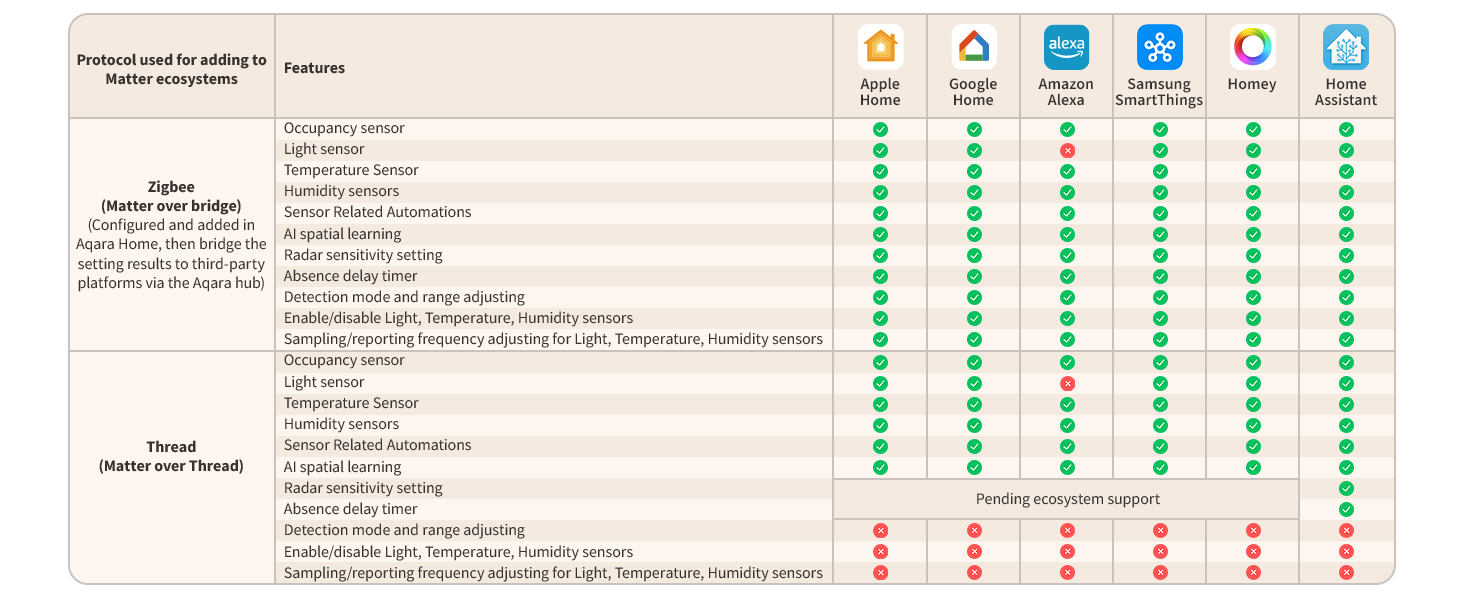Select the Homey rainbow ring icon

(1252, 47)
